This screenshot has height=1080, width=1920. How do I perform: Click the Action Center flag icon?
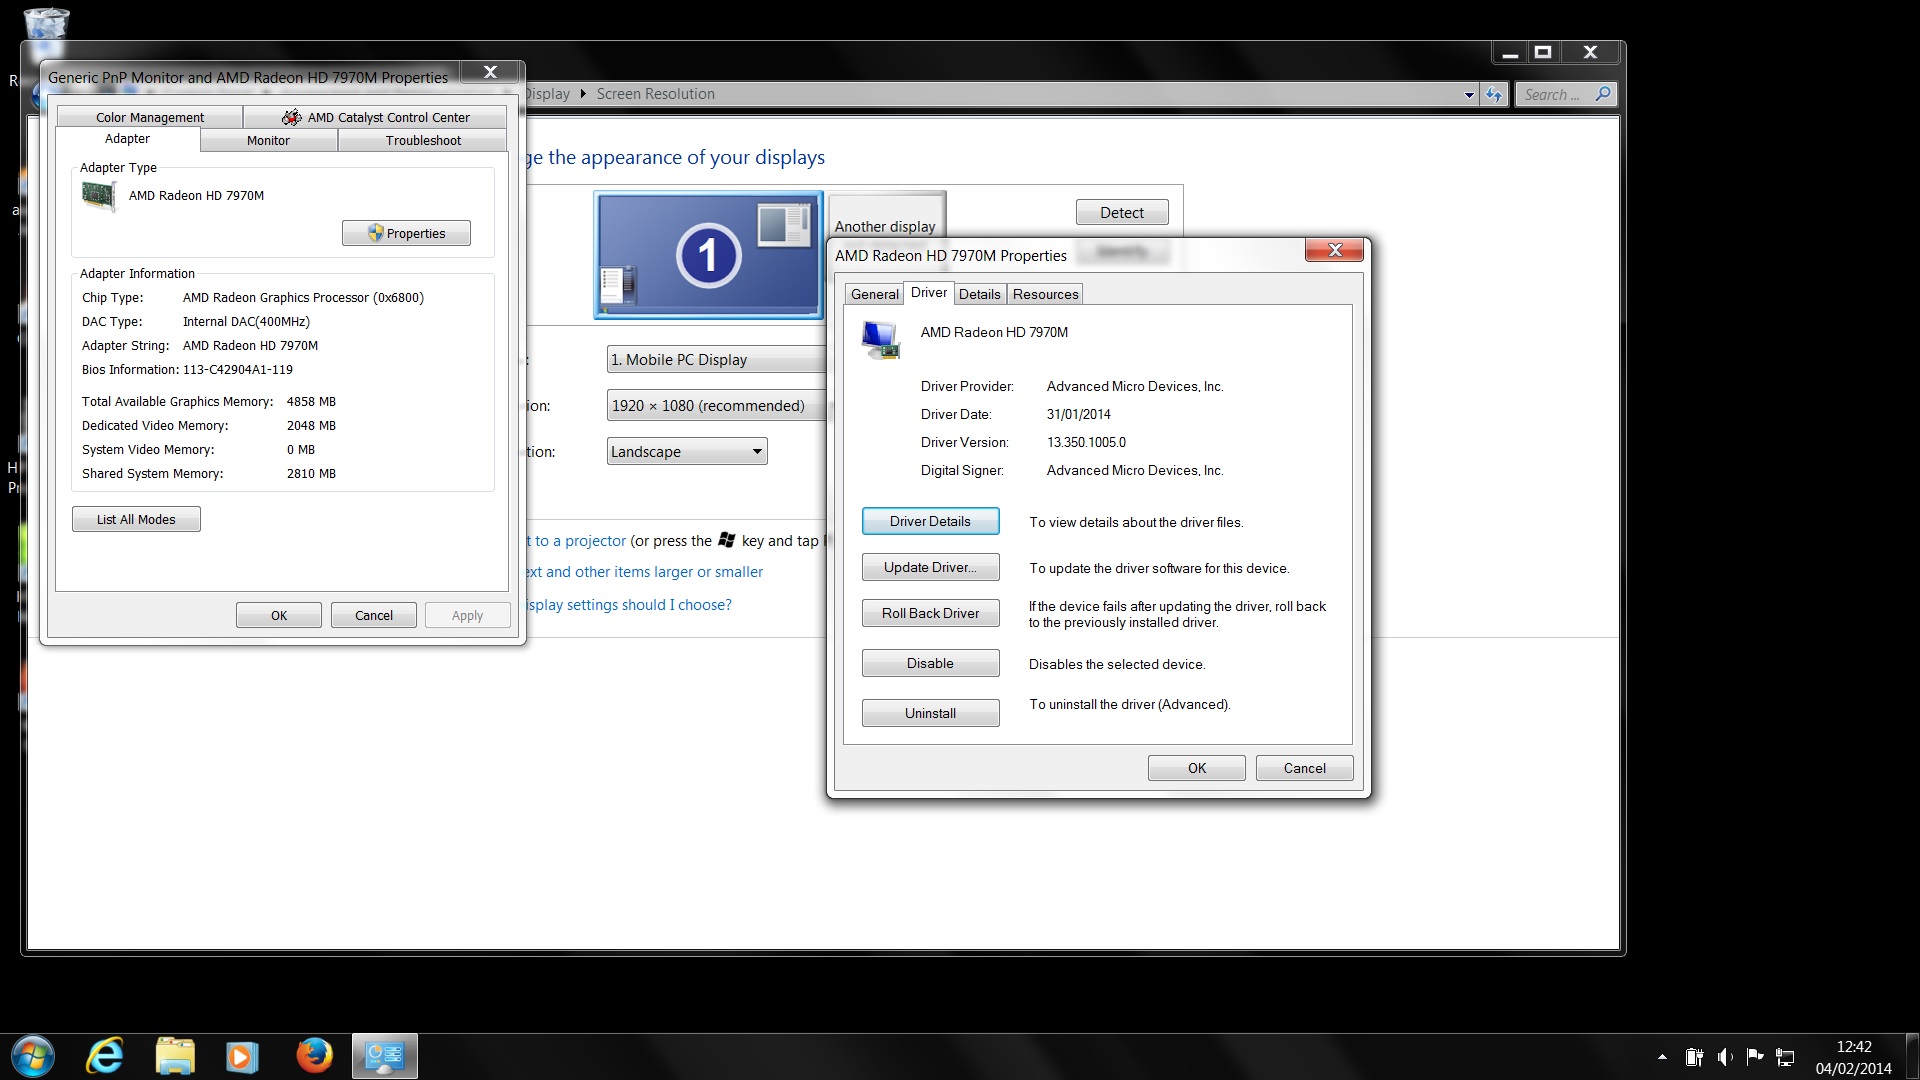pos(1755,1057)
